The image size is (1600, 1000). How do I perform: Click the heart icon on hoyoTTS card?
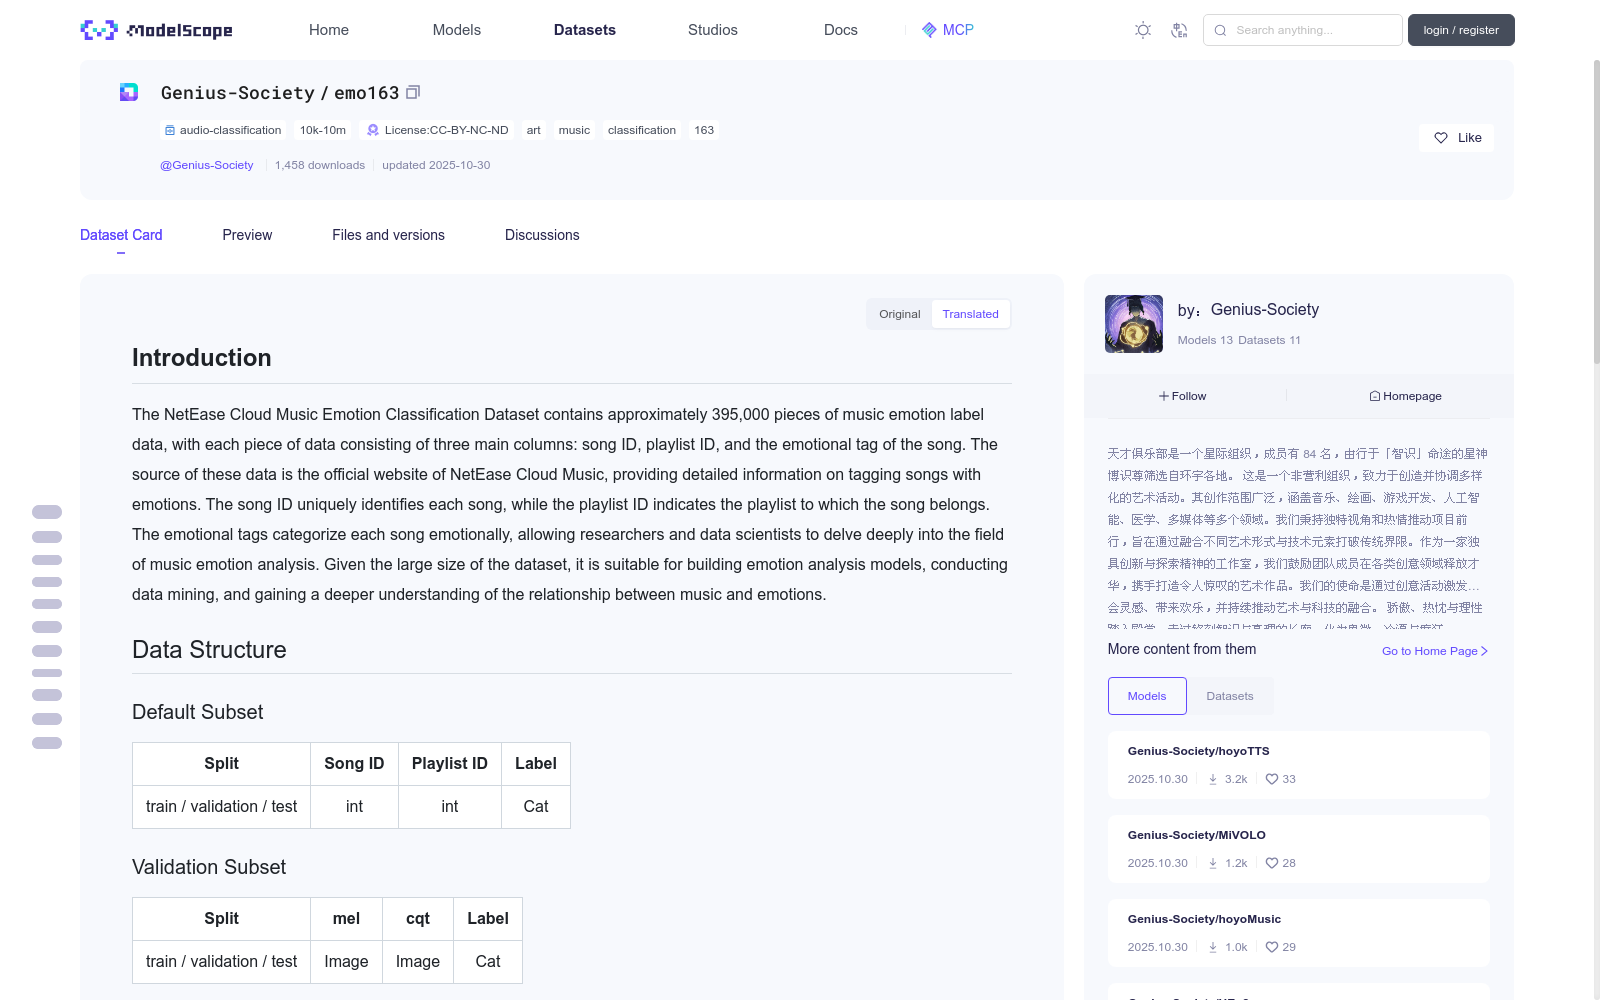(x=1272, y=779)
